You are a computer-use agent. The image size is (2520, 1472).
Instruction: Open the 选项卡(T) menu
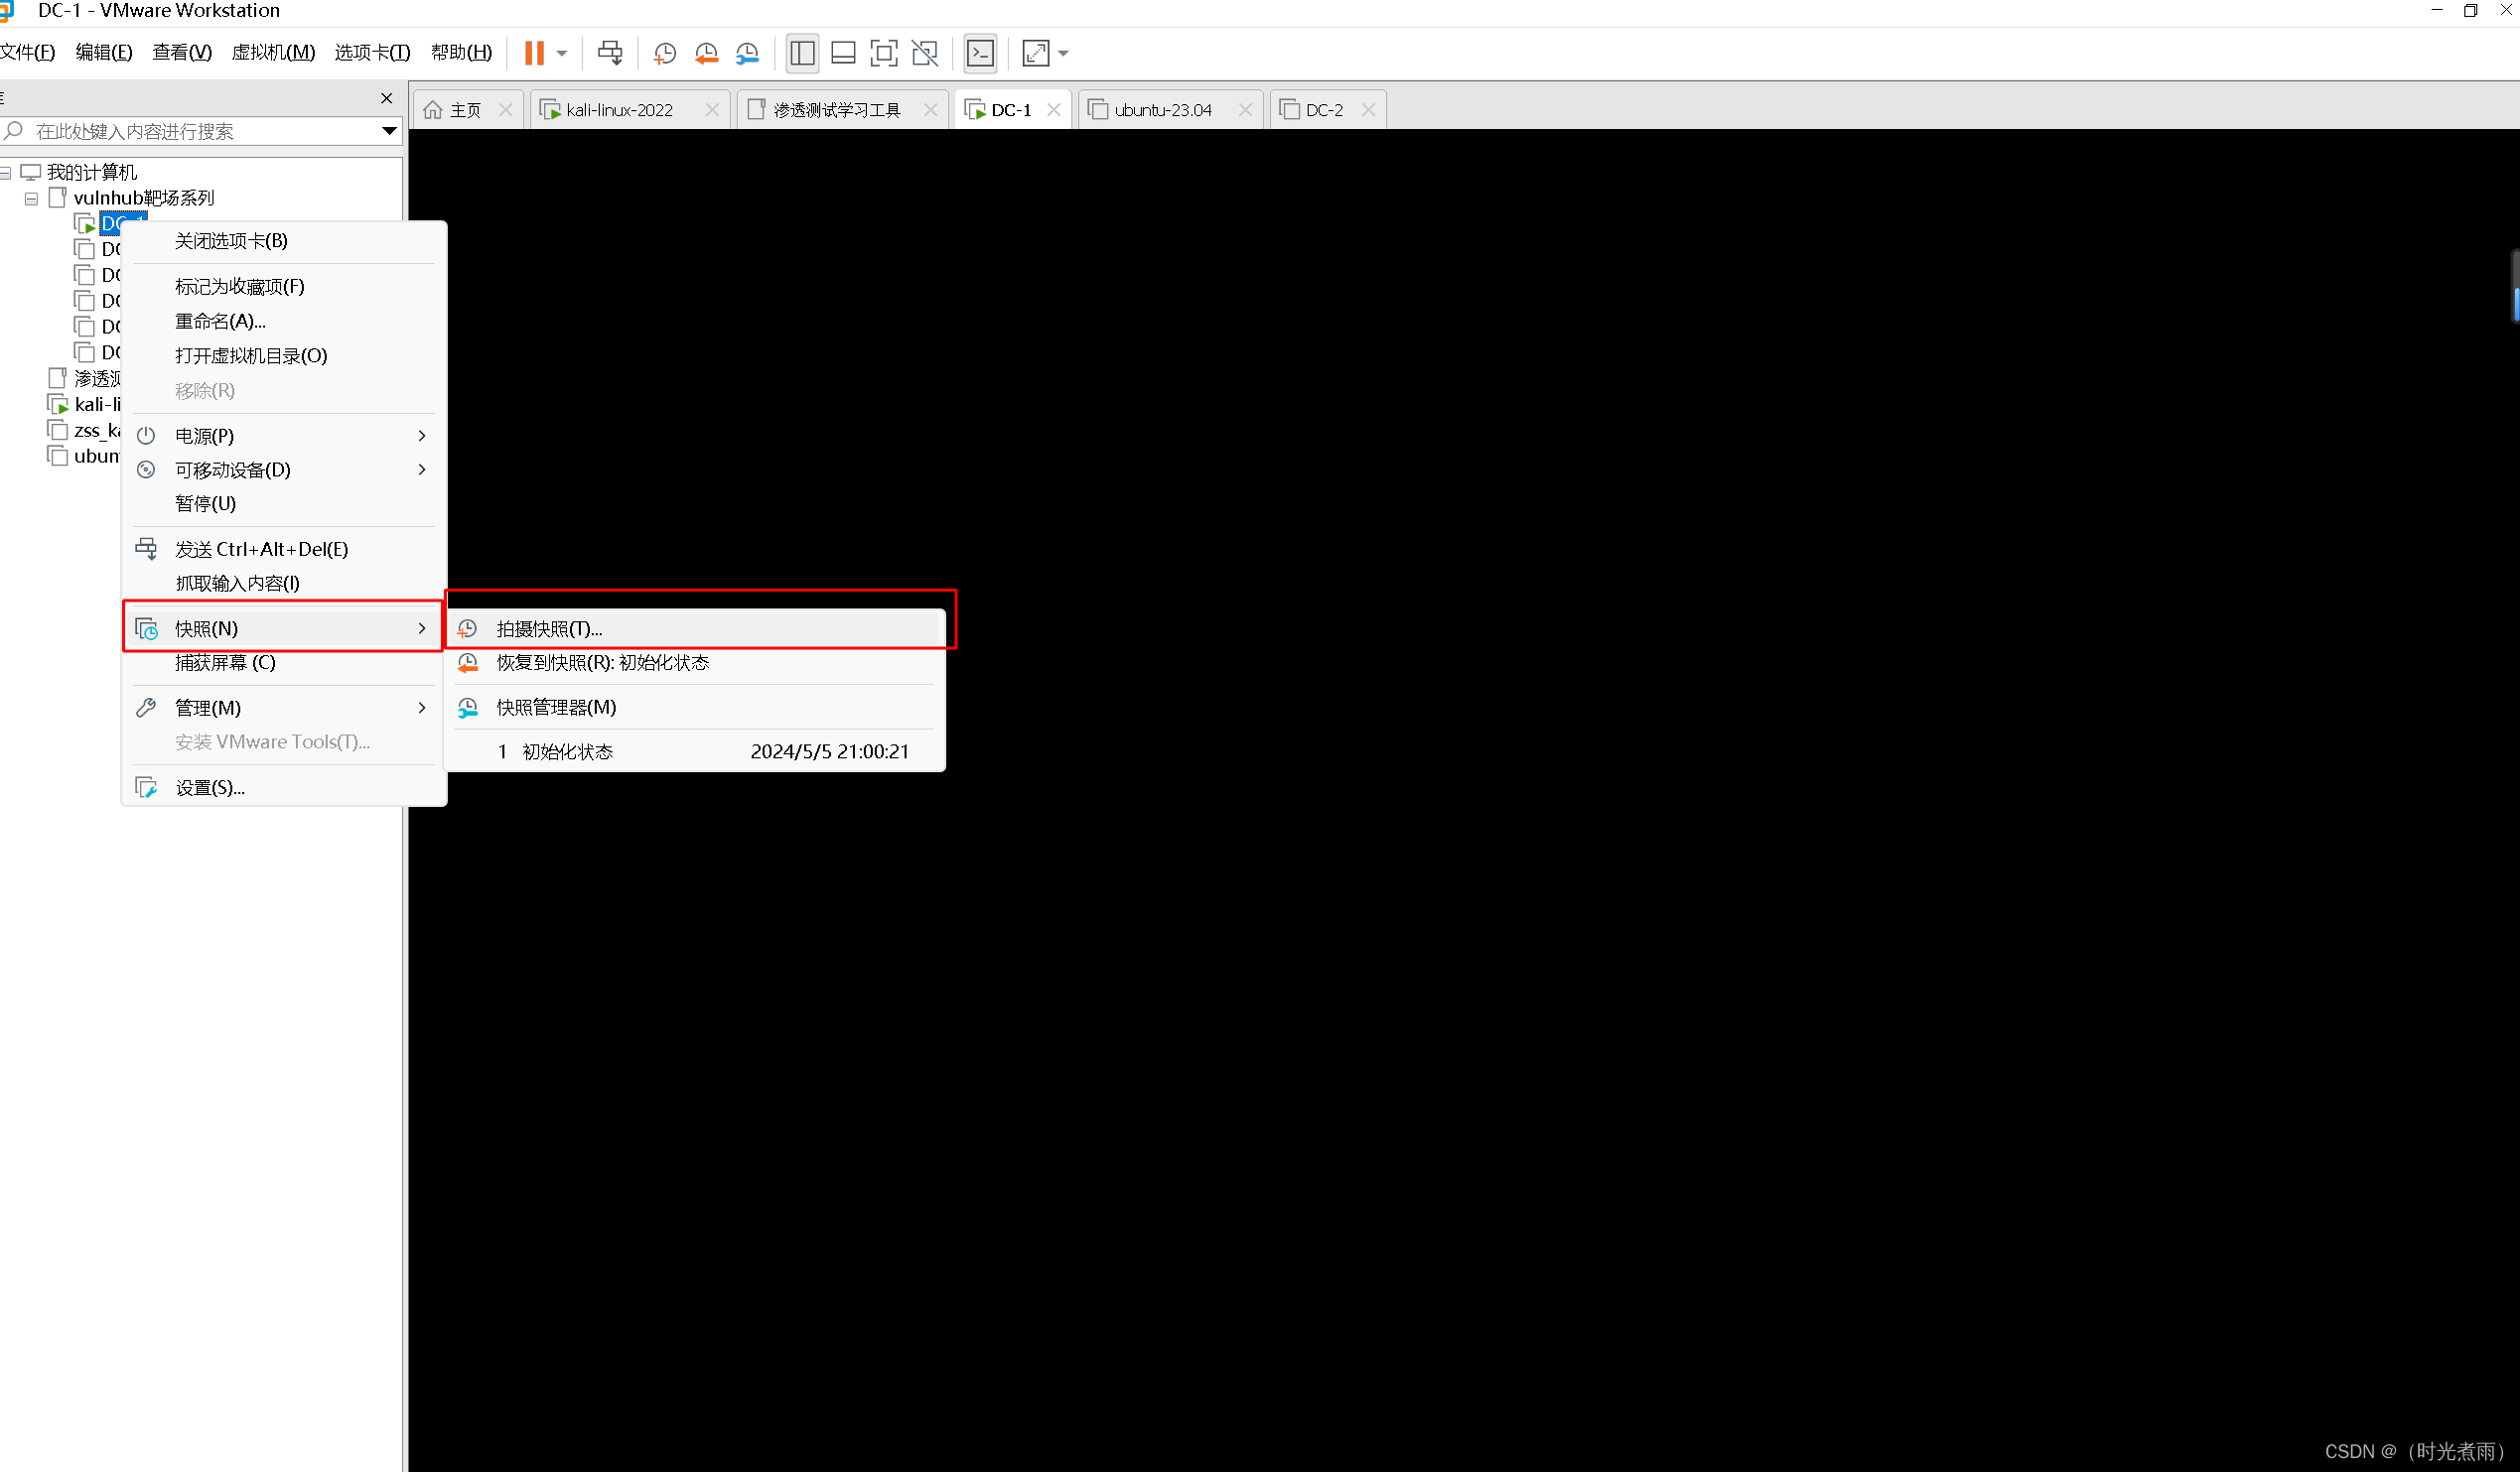coord(372,52)
